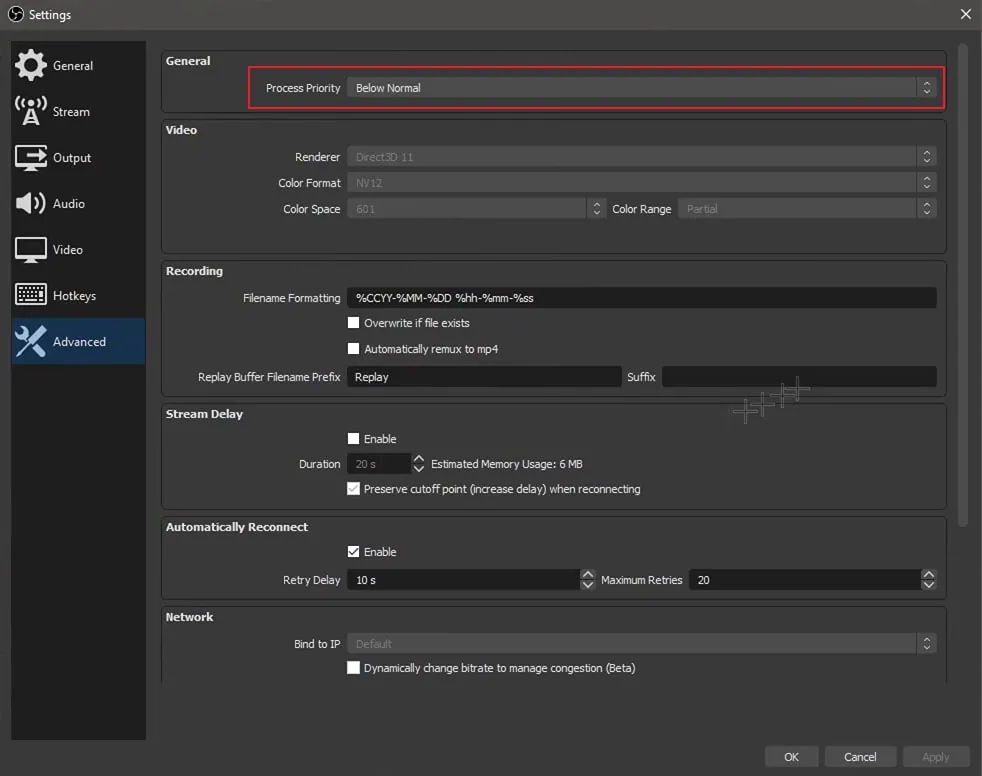Disable Automatically Reconnect Enable checkbox
982x776 pixels.
353,552
